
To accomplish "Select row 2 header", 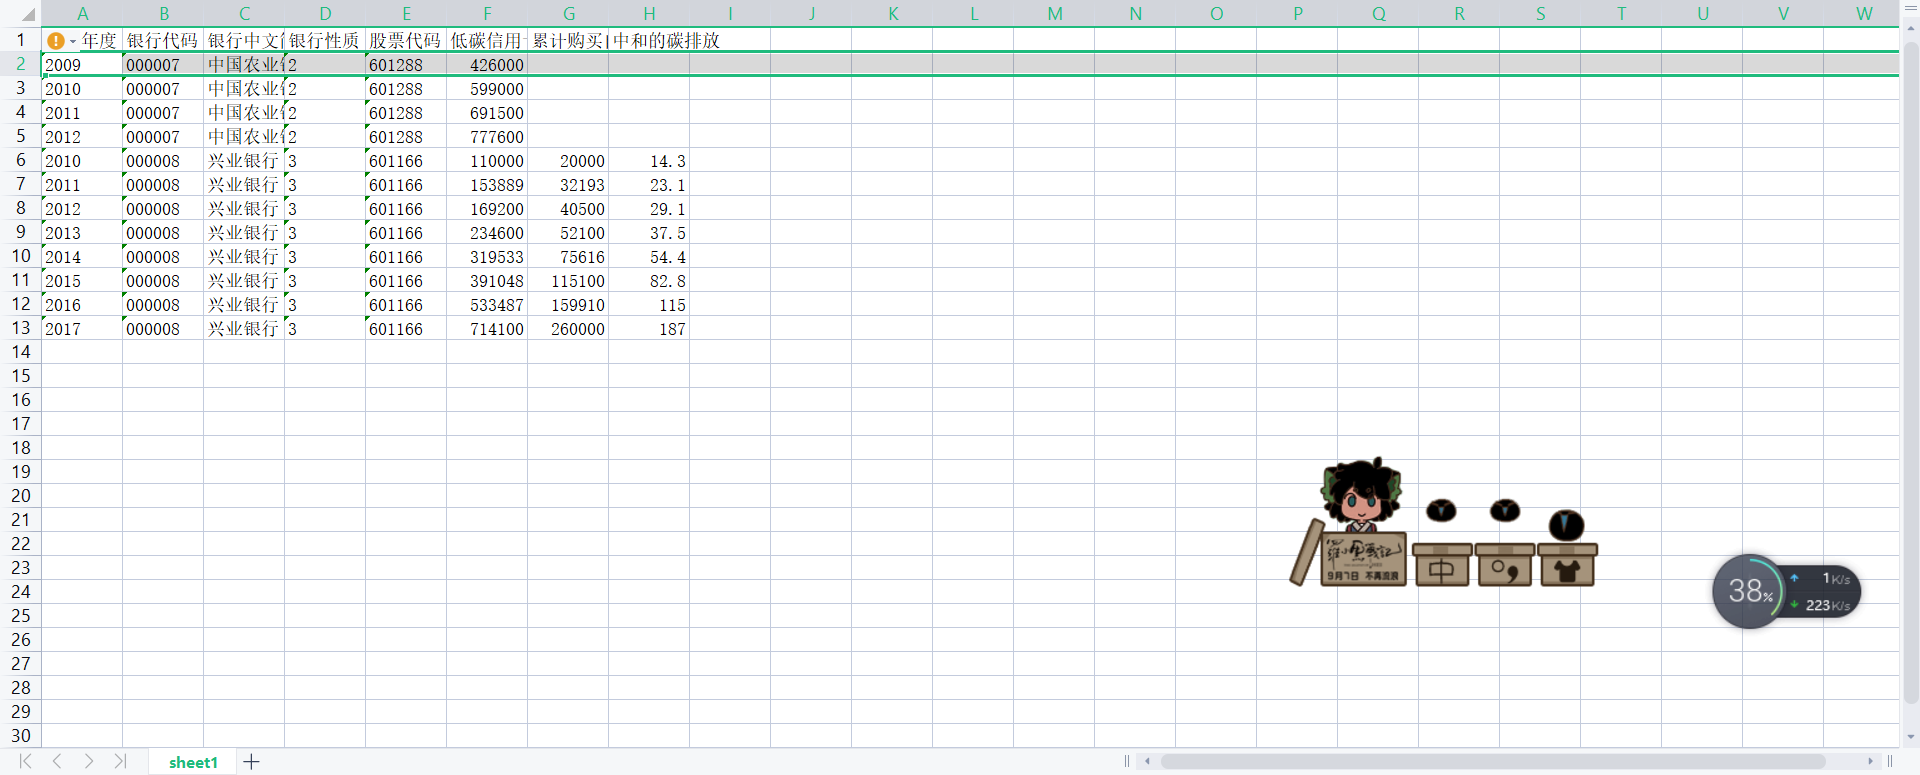I will (x=21, y=64).
